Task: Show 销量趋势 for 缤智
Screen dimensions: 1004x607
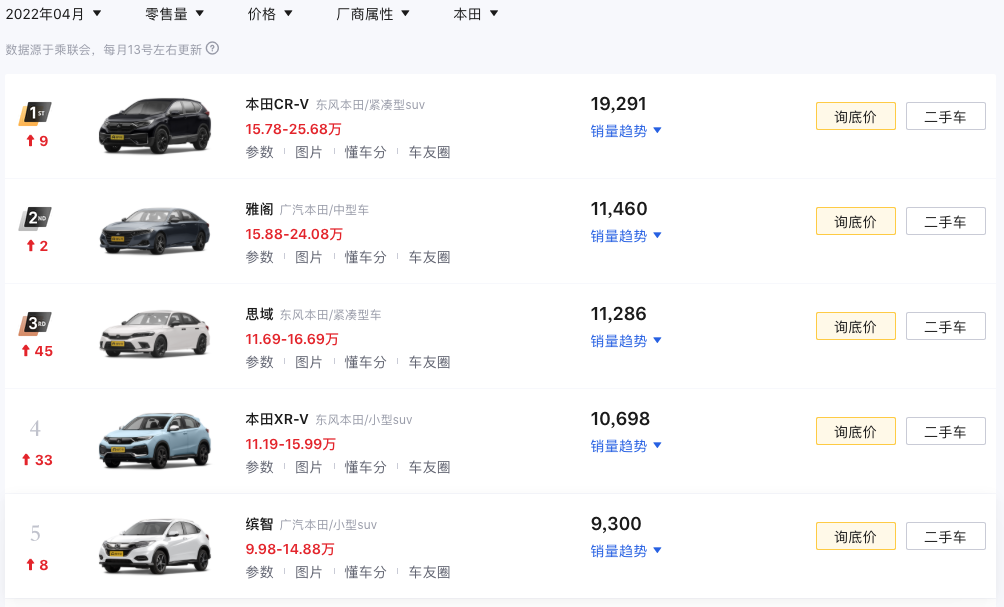Action: coord(626,551)
